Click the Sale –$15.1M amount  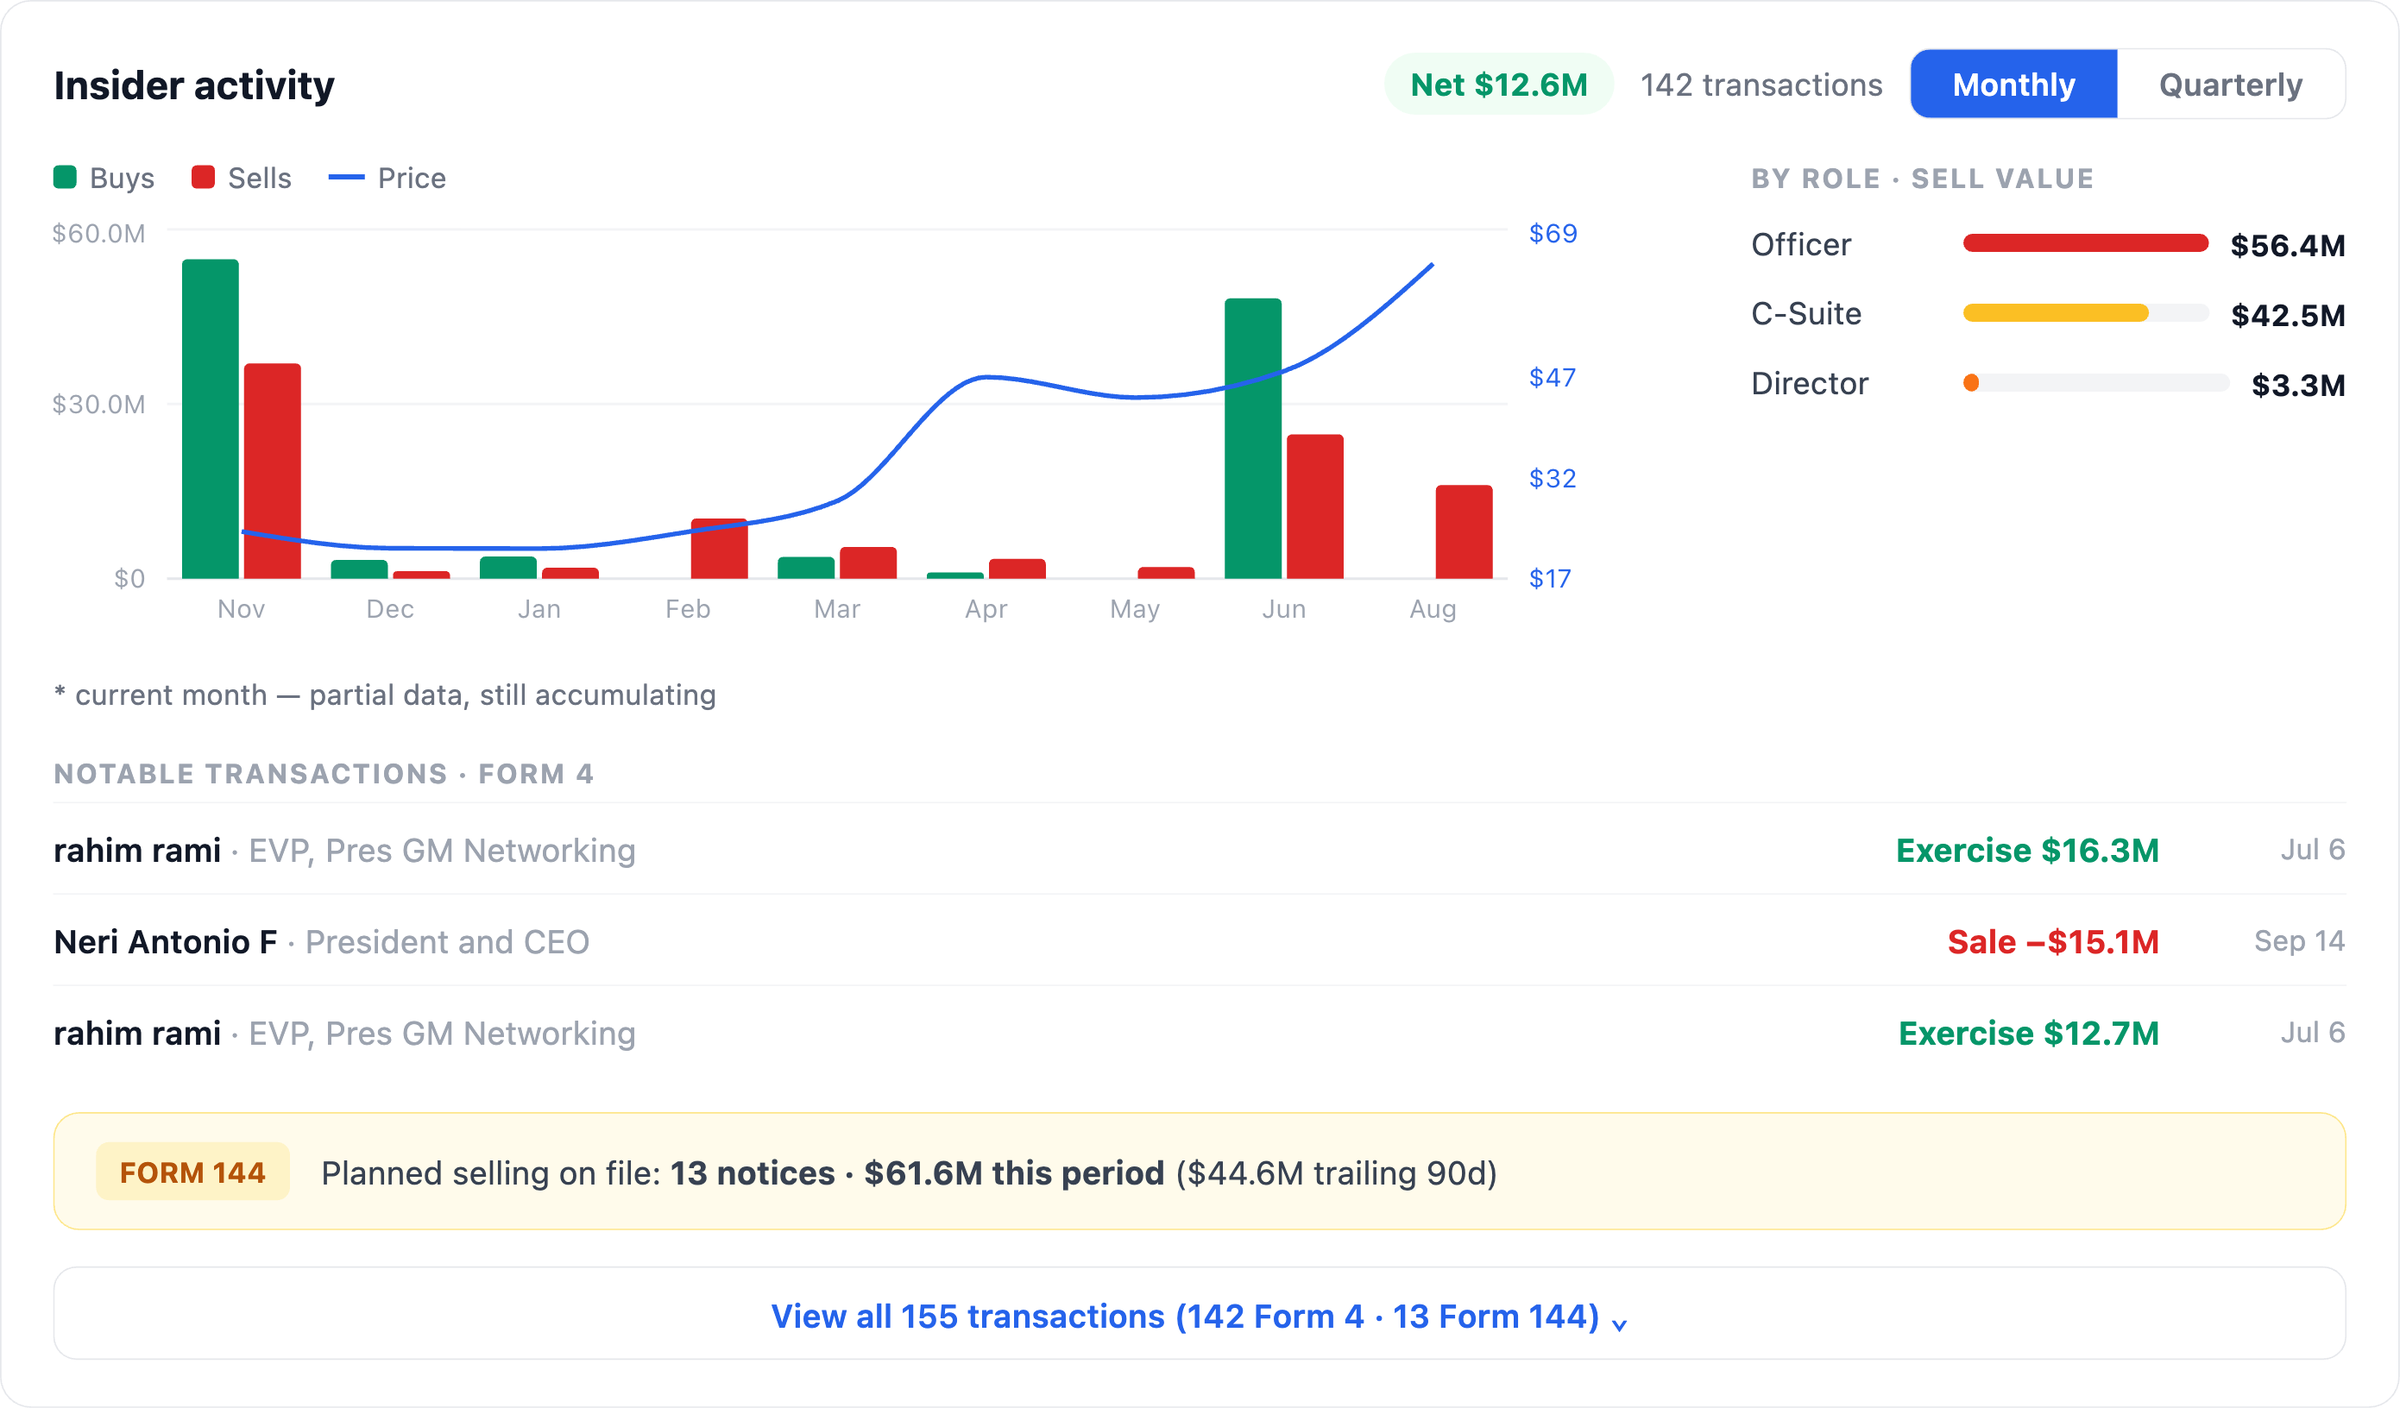pos(2053,941)
